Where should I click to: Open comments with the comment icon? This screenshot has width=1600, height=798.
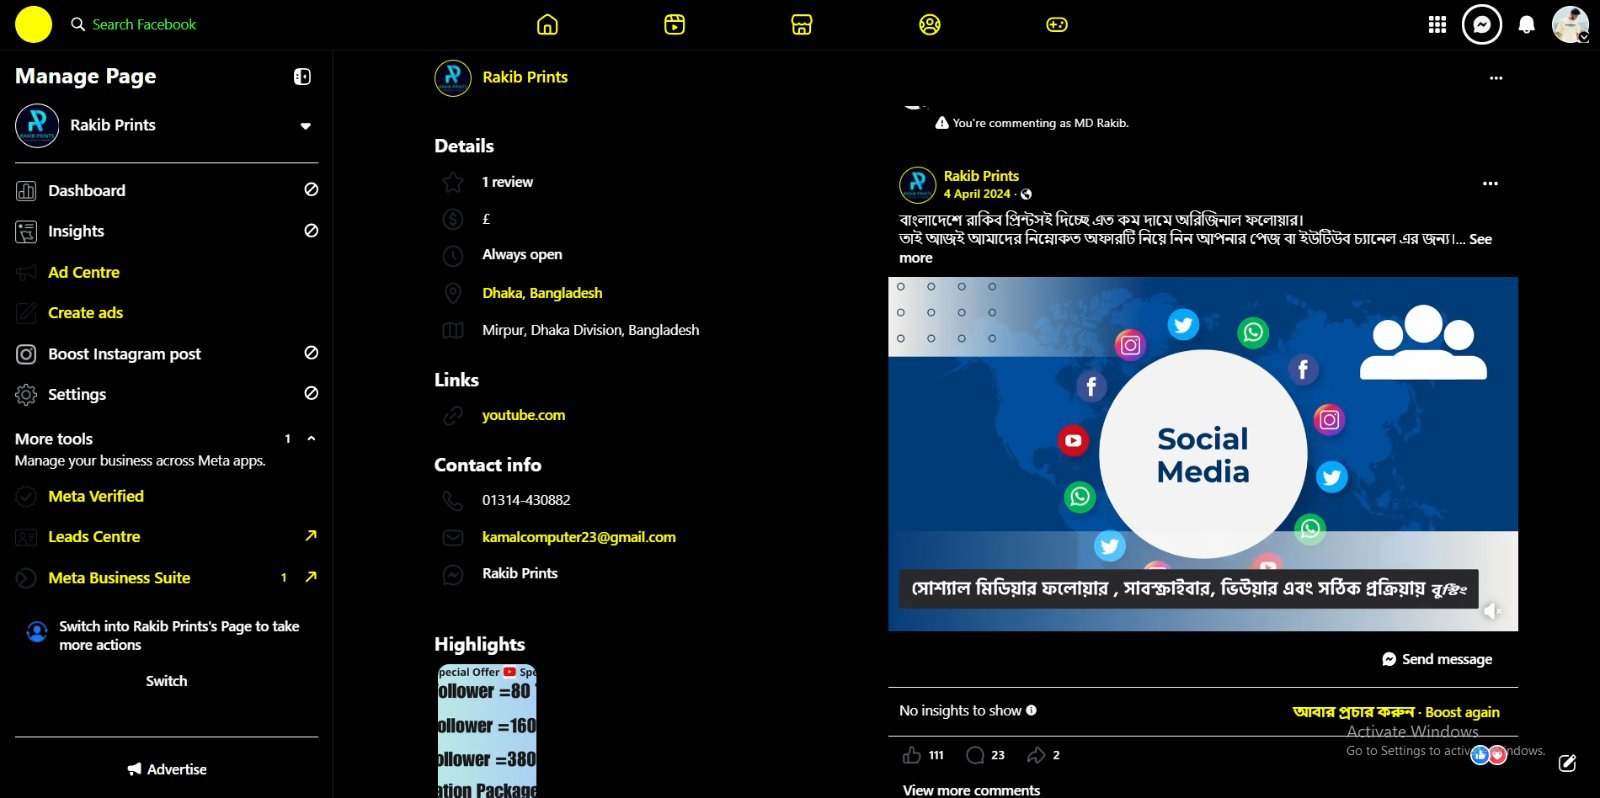point(975,755)
